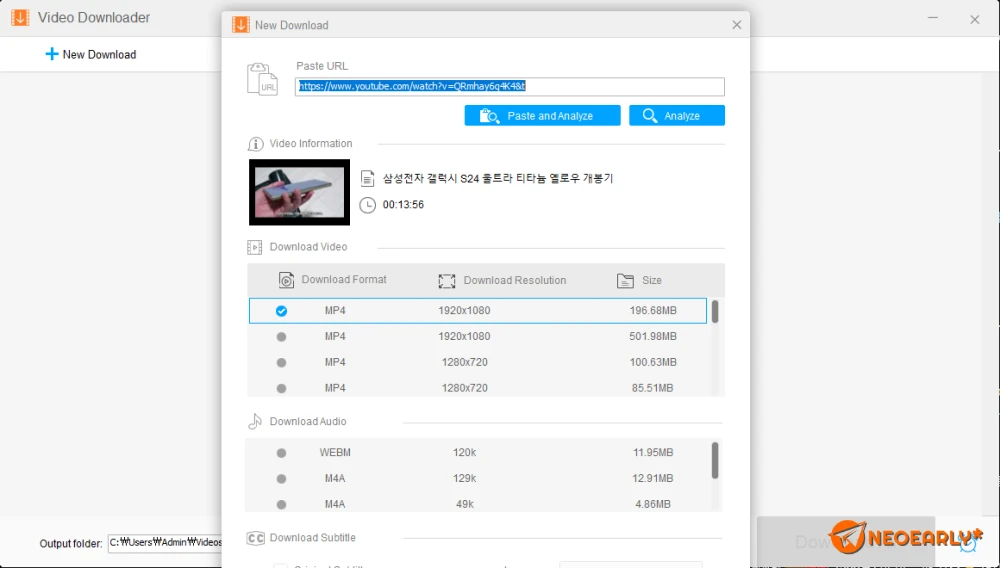Select WEBM 120k audio radio option
Screen dimensions: 1000x568
click(281, 453)
